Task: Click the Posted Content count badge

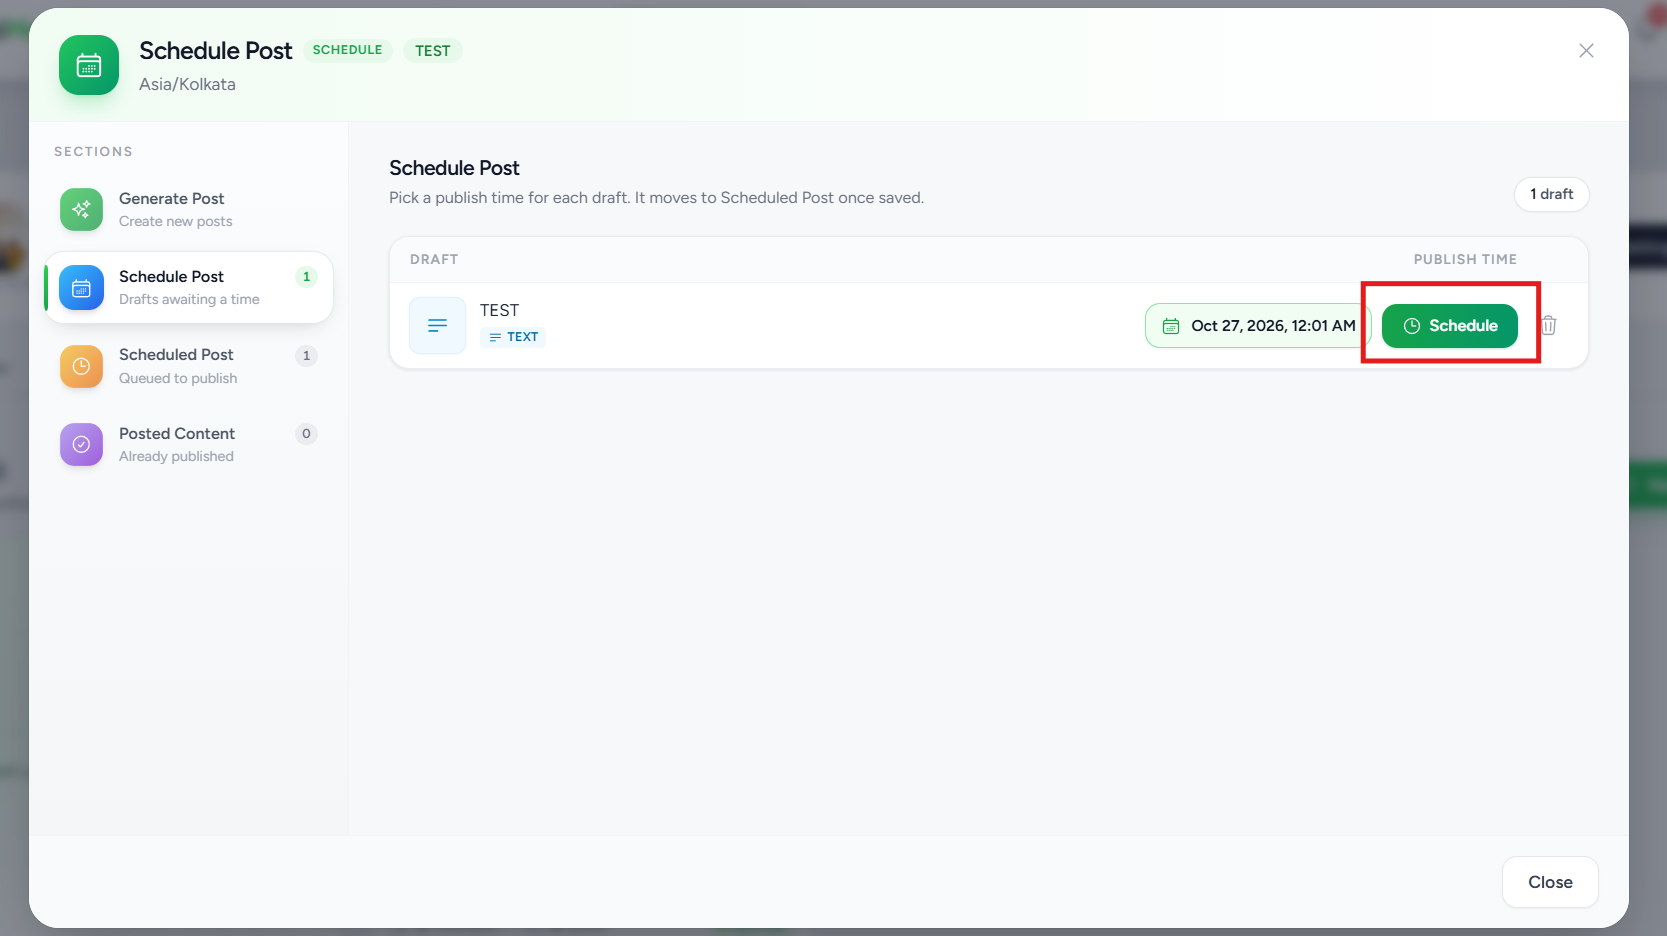Action: (306, 433)
